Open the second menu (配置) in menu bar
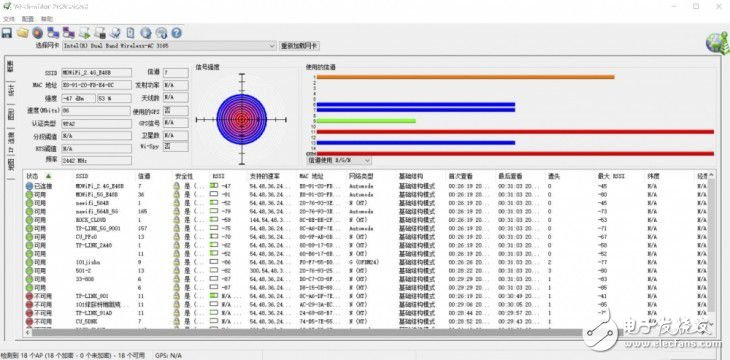Screen dimensions: 730x360 27,19
